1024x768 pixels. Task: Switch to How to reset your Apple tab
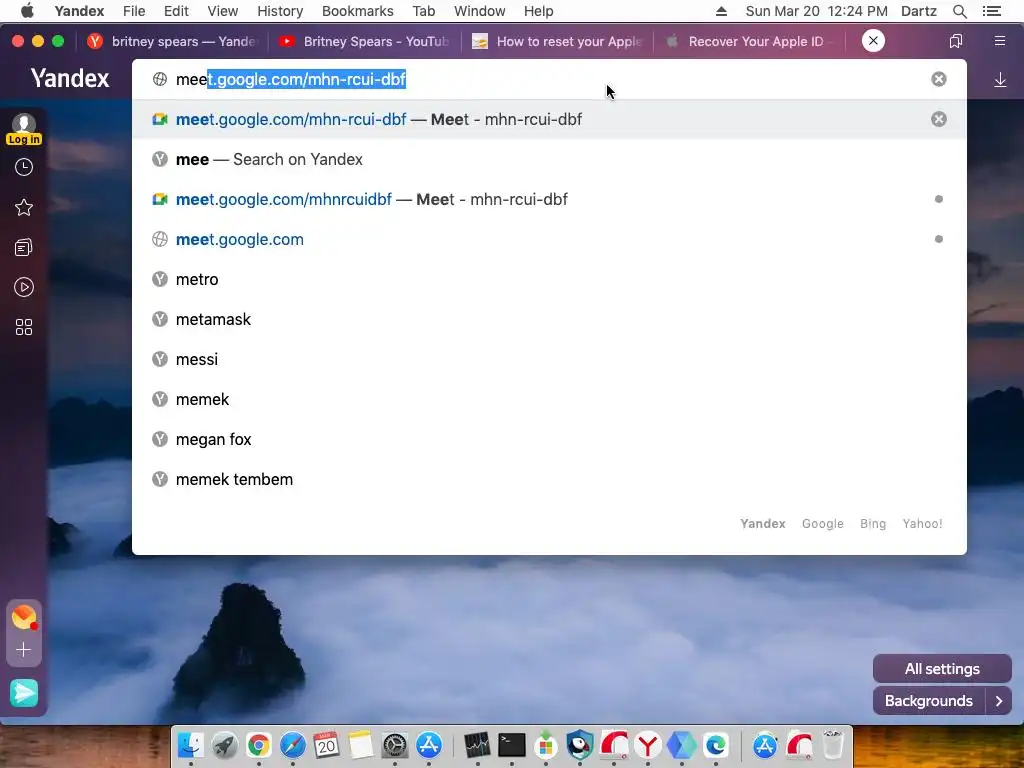click(x=557, y=41)
